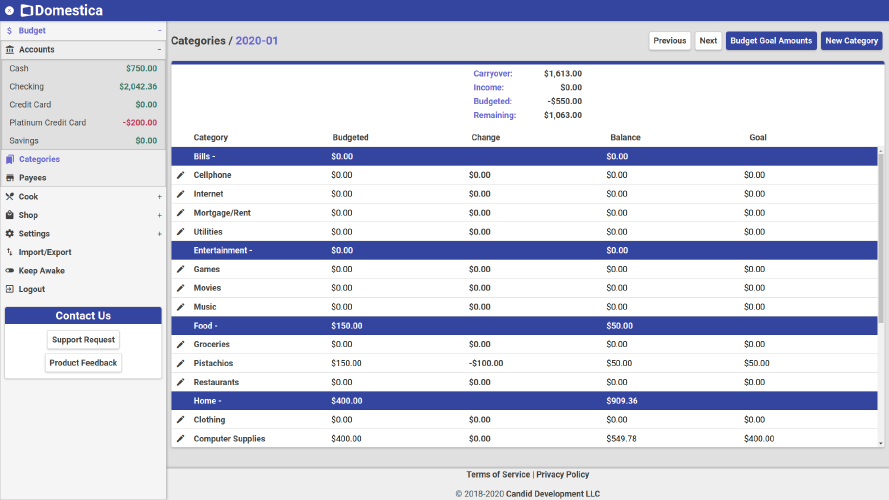Expand the Settings menu plus sign
The image size is (889, 500).
tap(159, 234)
